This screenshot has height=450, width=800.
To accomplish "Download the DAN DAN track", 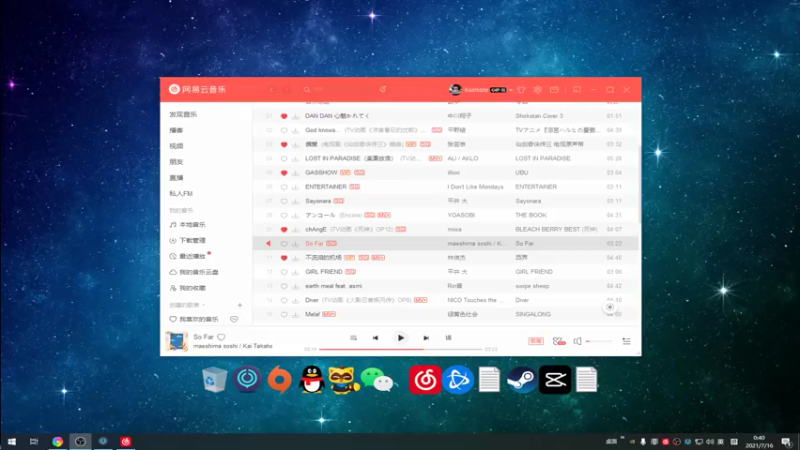I will tap(295, 116).
